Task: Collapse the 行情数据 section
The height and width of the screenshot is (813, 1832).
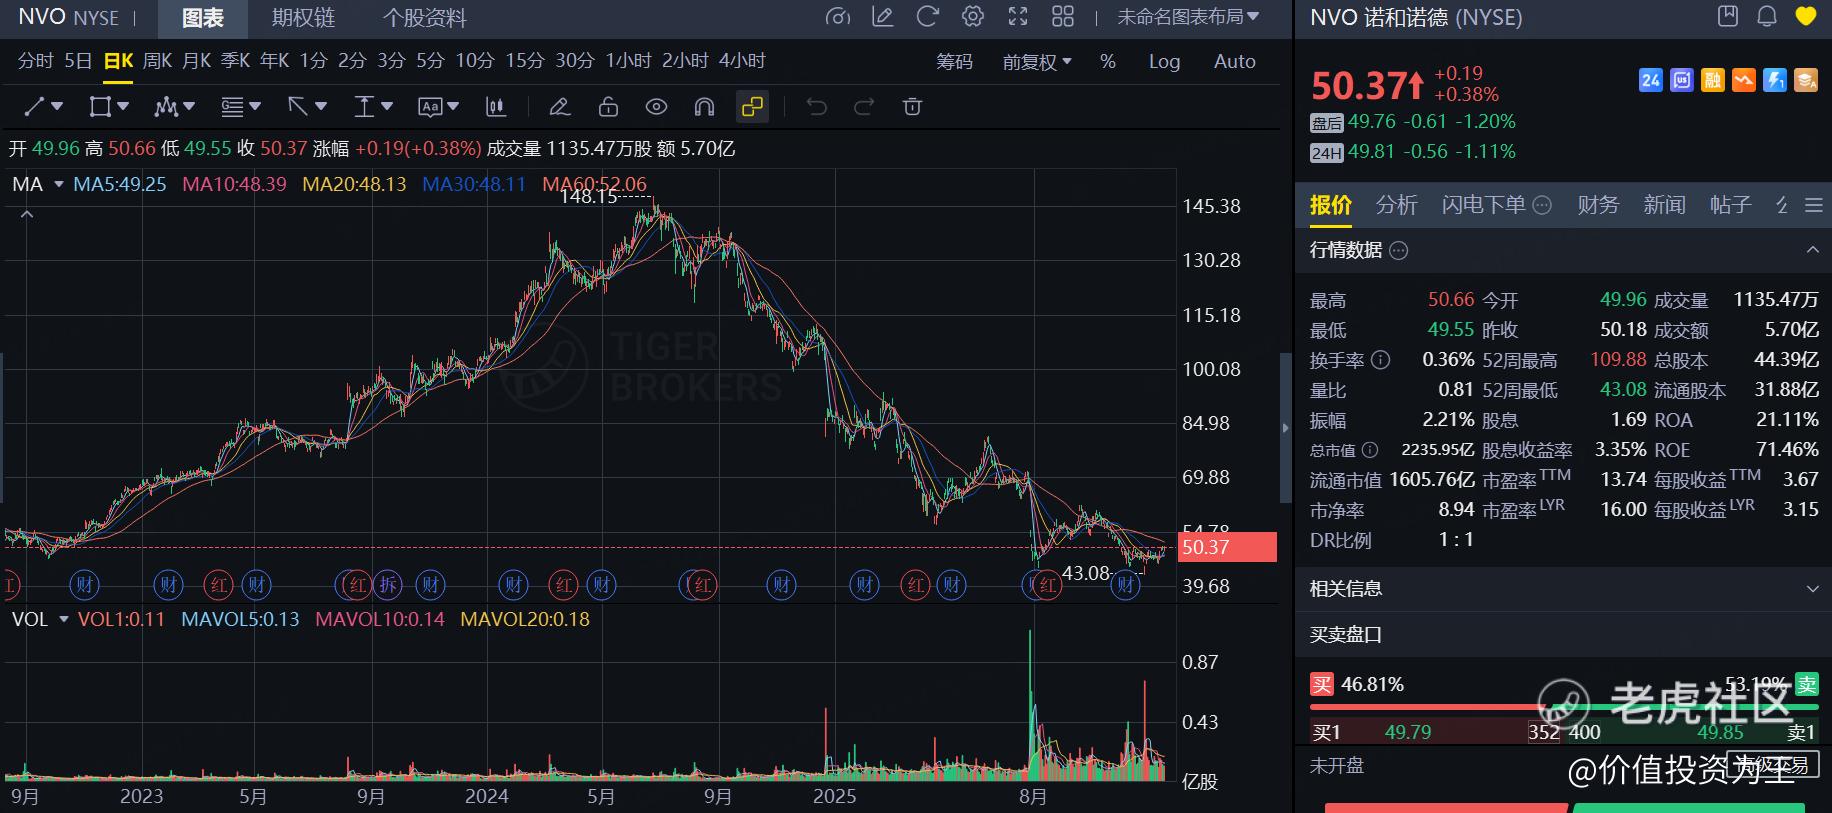Action: 1812,250
